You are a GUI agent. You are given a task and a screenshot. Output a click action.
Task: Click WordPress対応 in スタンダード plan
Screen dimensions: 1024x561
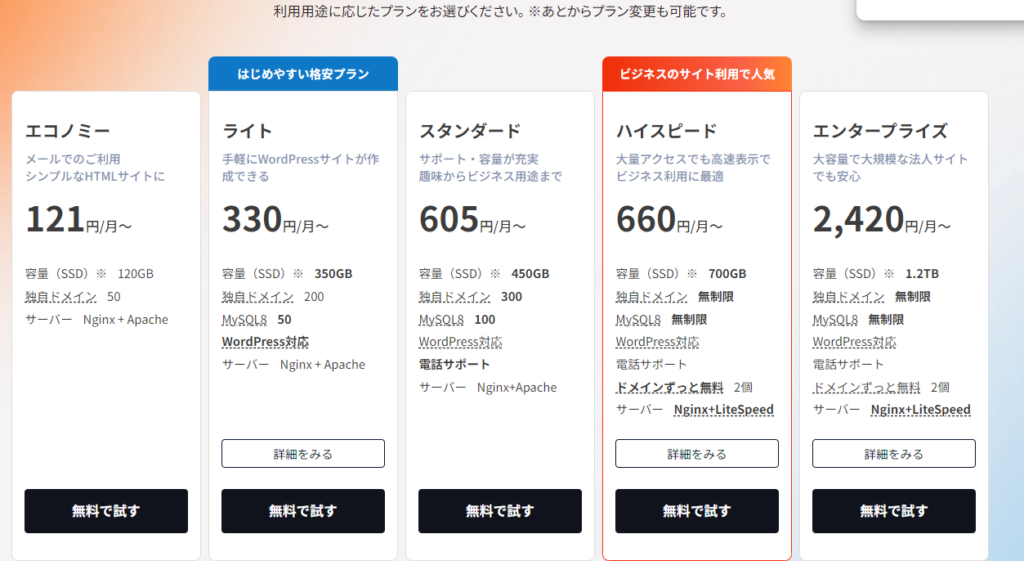click(x=460, y=342)
